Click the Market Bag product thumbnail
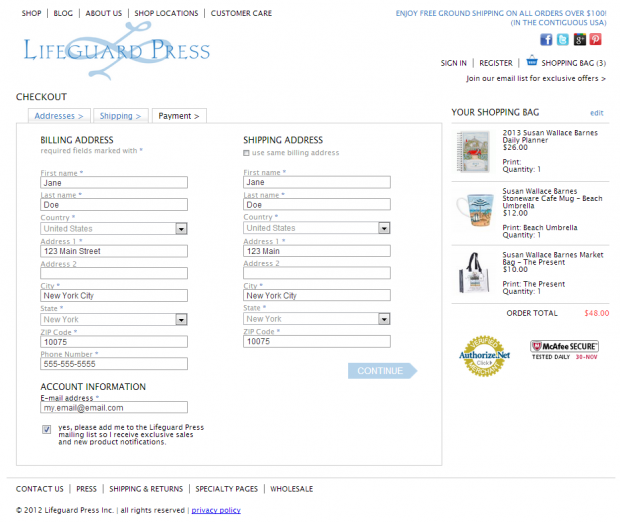The height and width of the screenshot is (522, 620). click(x=474, y=273)
